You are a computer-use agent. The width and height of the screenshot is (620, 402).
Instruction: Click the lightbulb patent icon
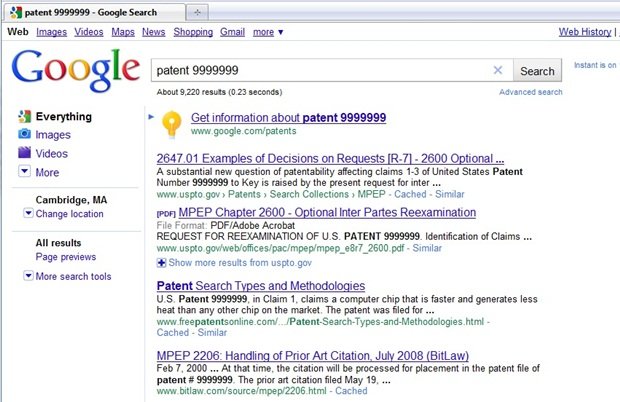point(171,124)
